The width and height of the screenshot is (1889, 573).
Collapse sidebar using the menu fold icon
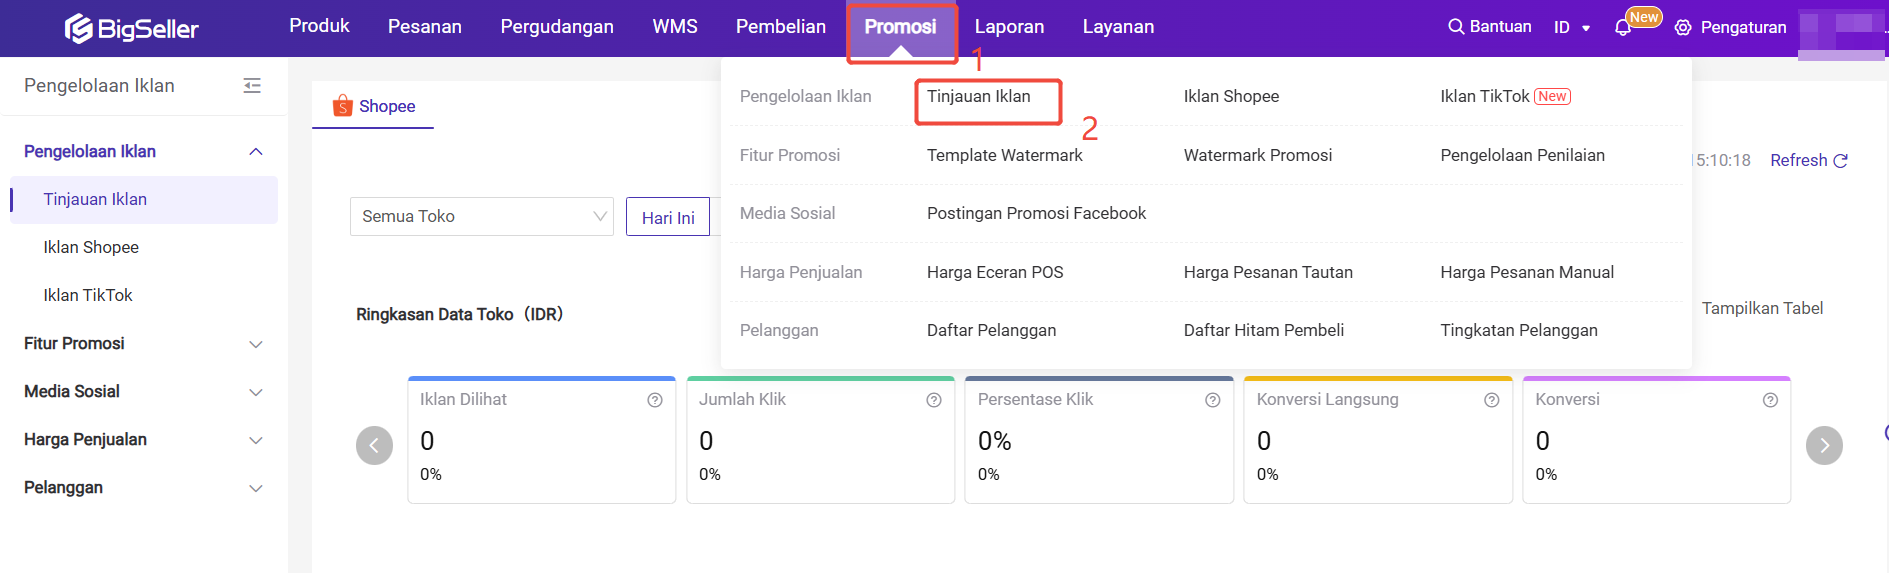[252, 86]
